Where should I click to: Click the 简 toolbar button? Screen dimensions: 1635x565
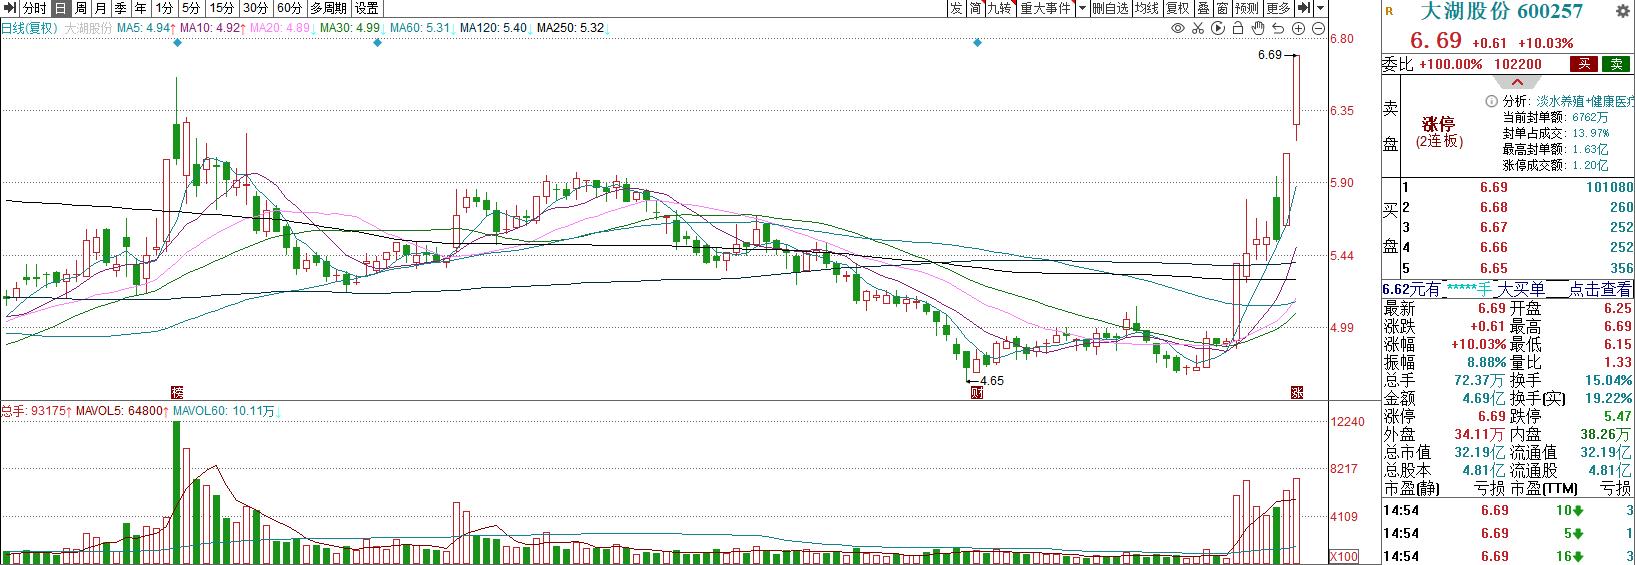tap(975, 8)
